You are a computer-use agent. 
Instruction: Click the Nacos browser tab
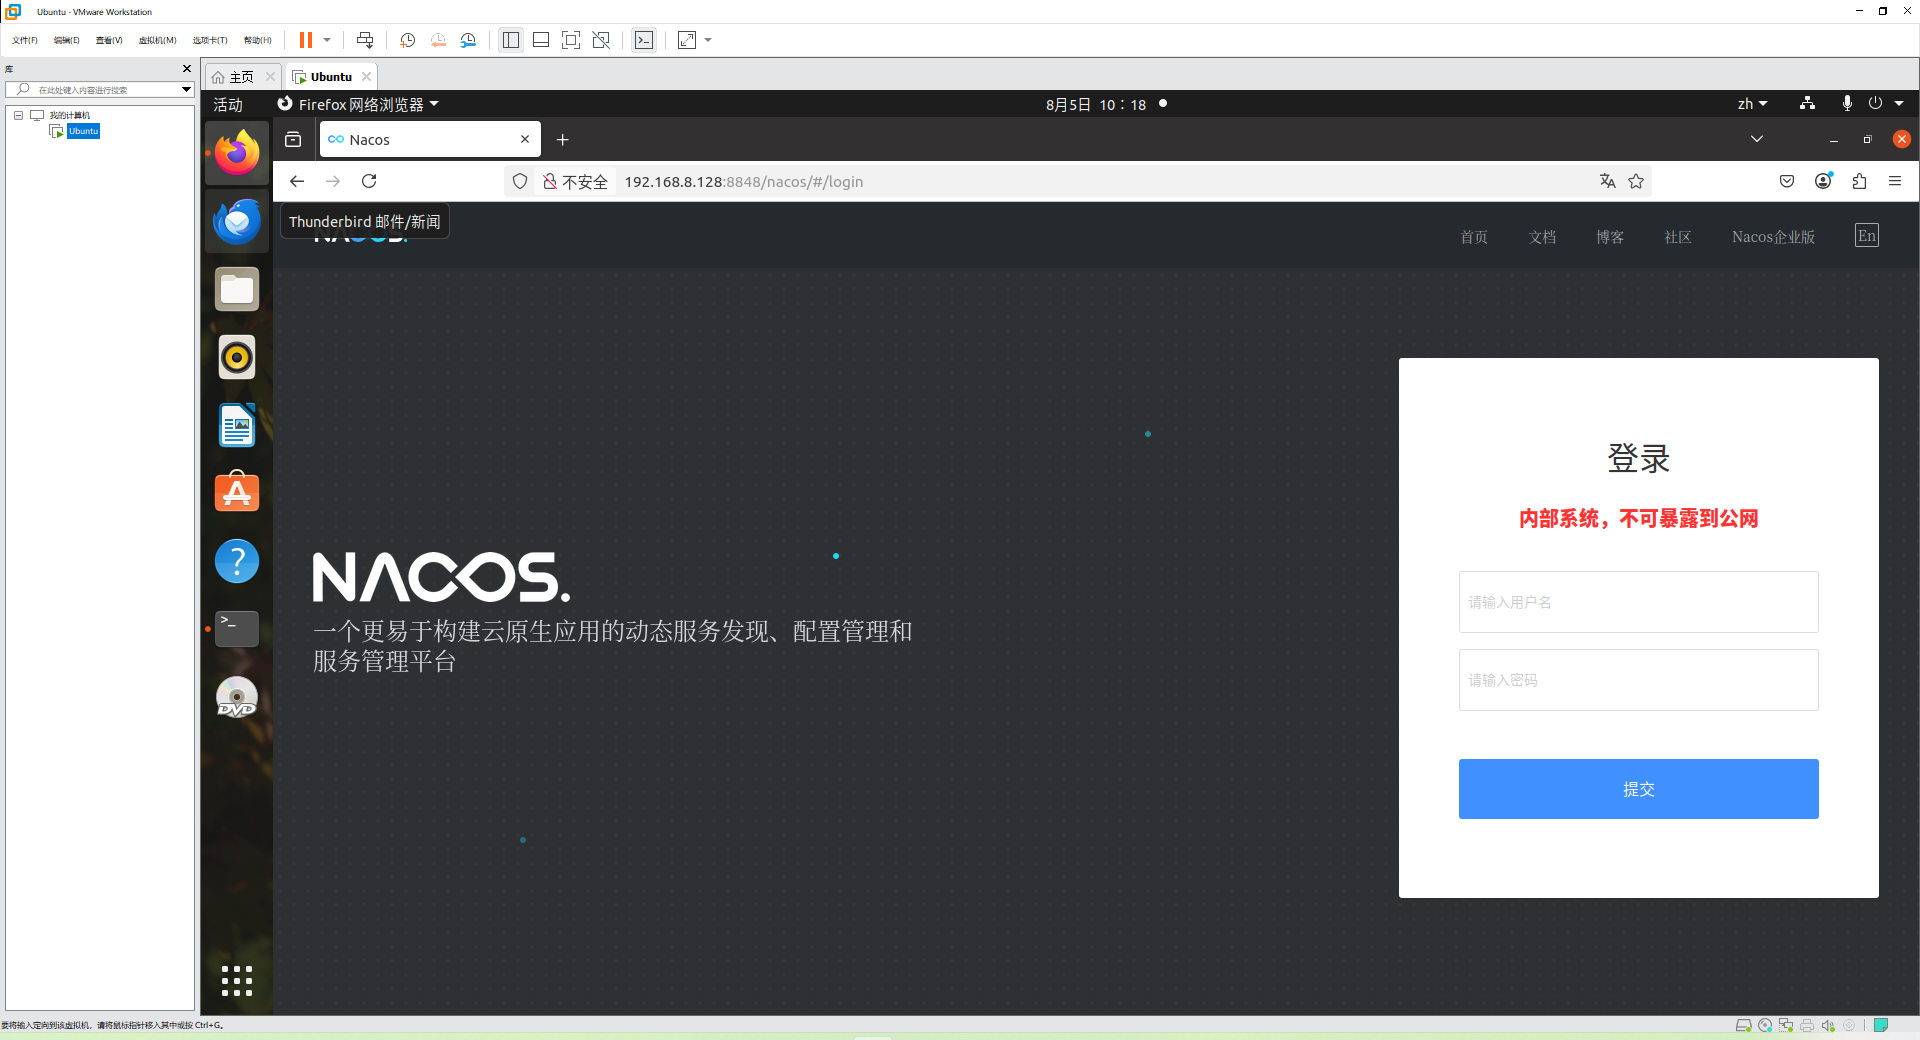430,139
